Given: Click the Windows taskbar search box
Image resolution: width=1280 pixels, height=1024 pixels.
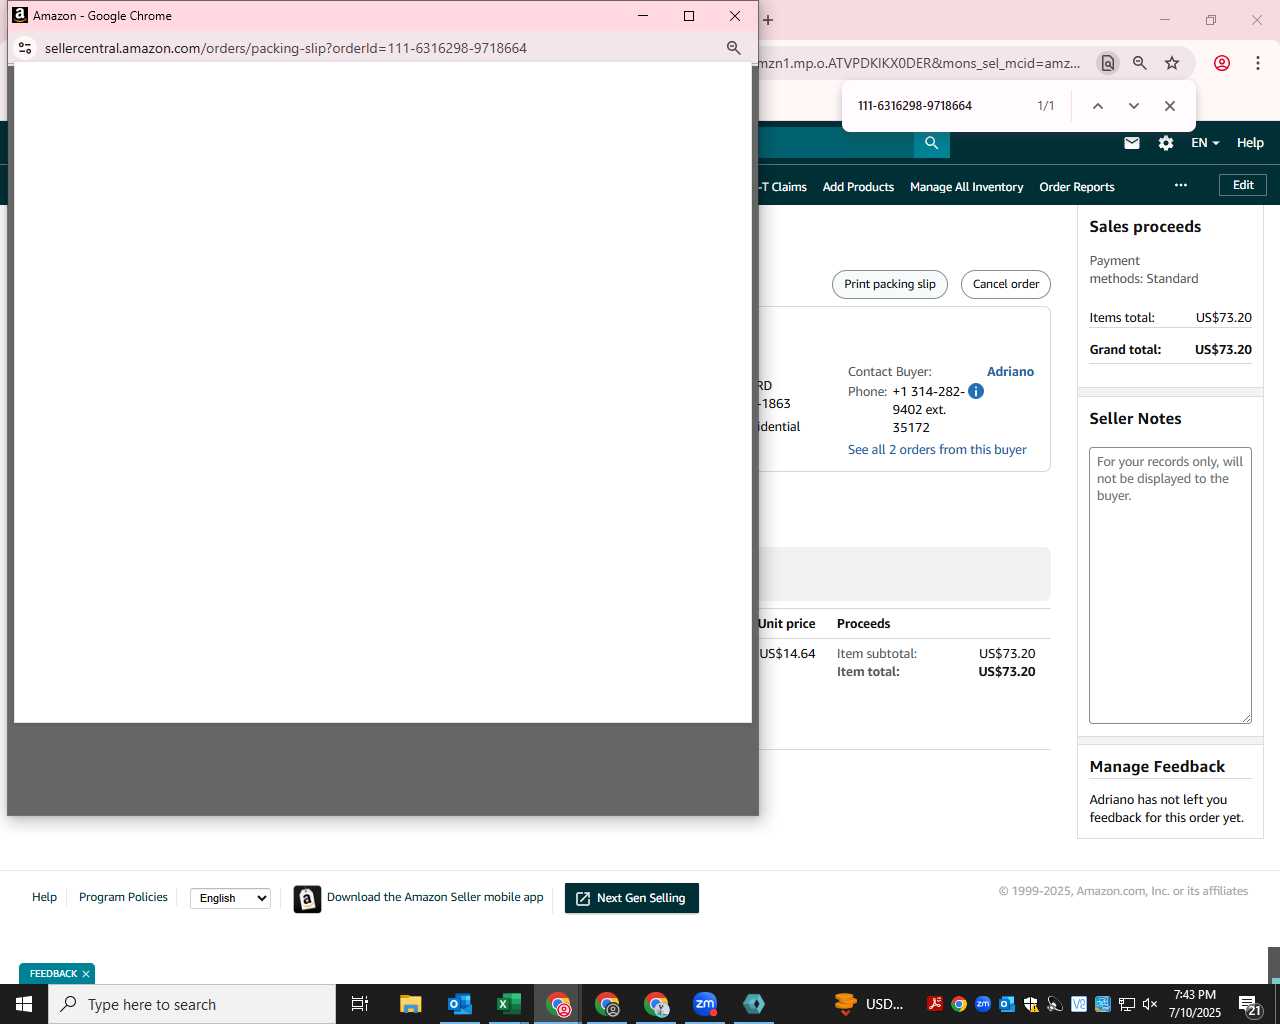Looking at the screenshot, I should coord(192,1004).
